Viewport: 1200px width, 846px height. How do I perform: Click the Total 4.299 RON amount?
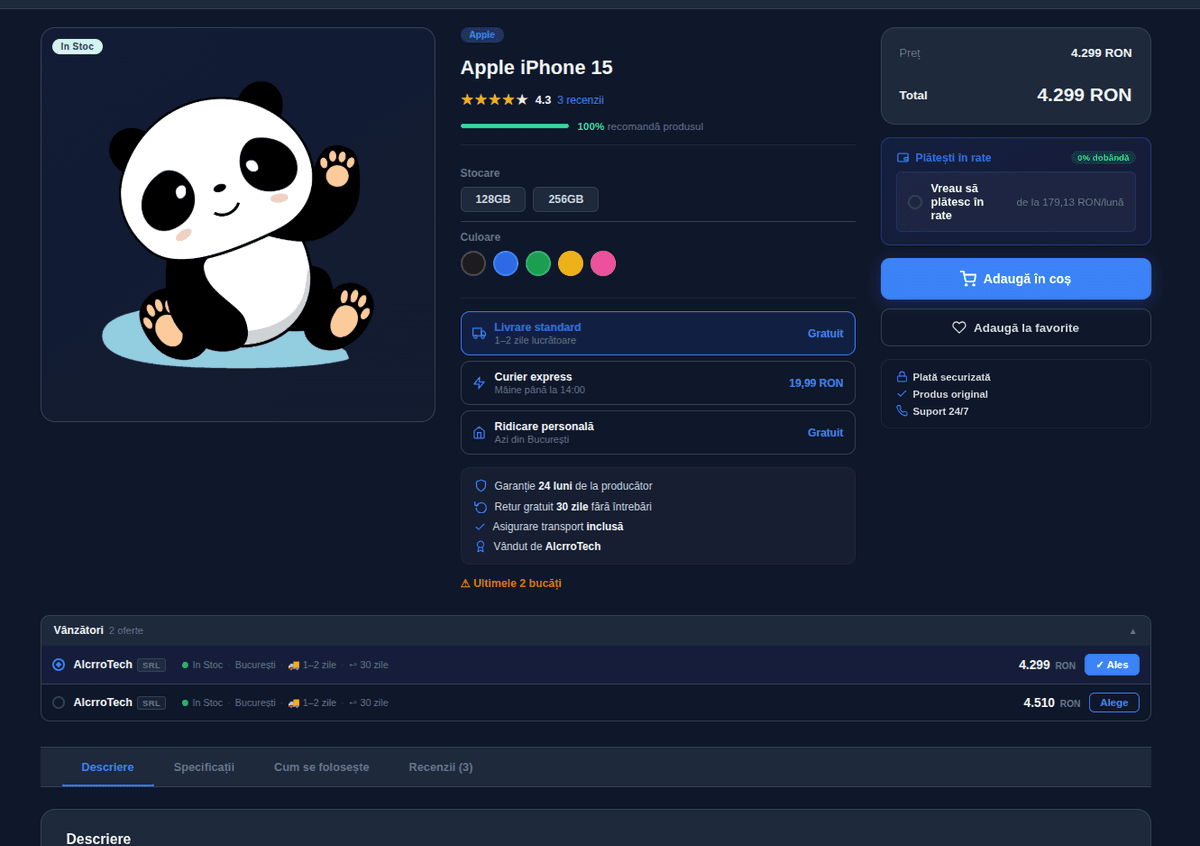[x=1084, y=95]
